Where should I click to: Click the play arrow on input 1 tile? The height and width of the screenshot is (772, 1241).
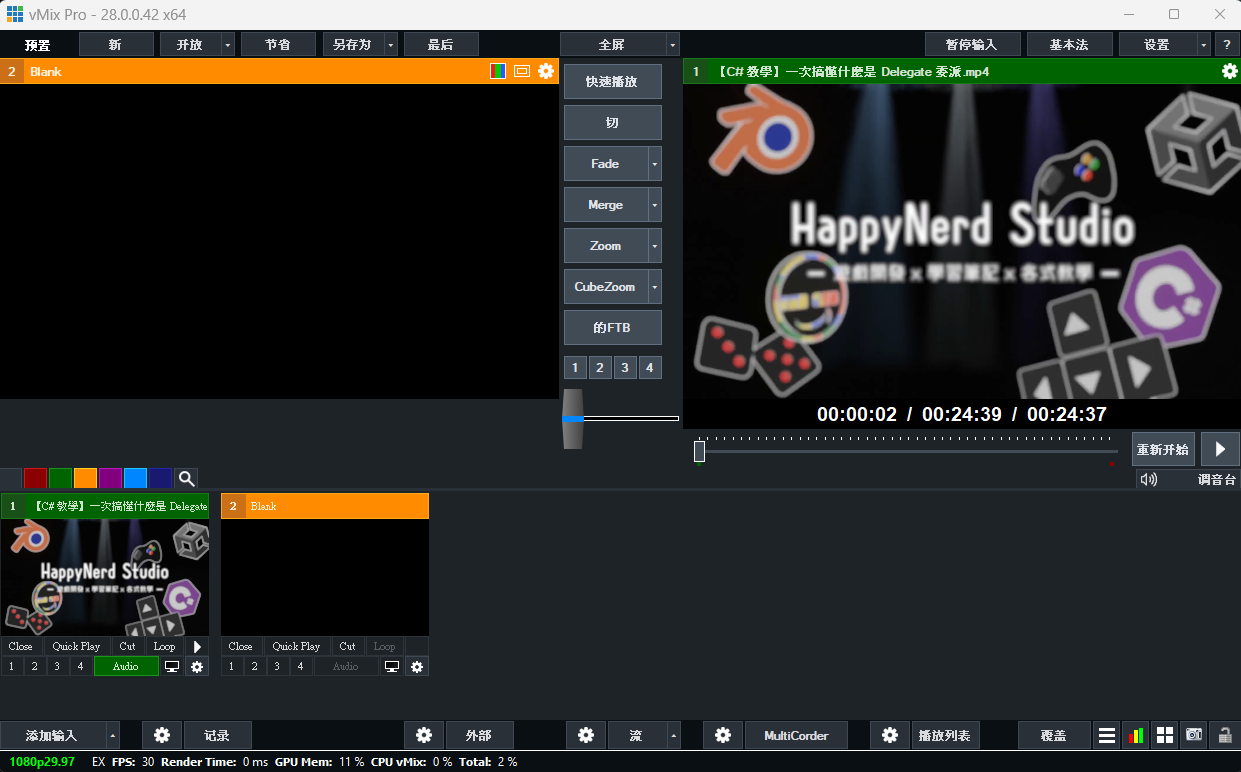click(197, 647)
